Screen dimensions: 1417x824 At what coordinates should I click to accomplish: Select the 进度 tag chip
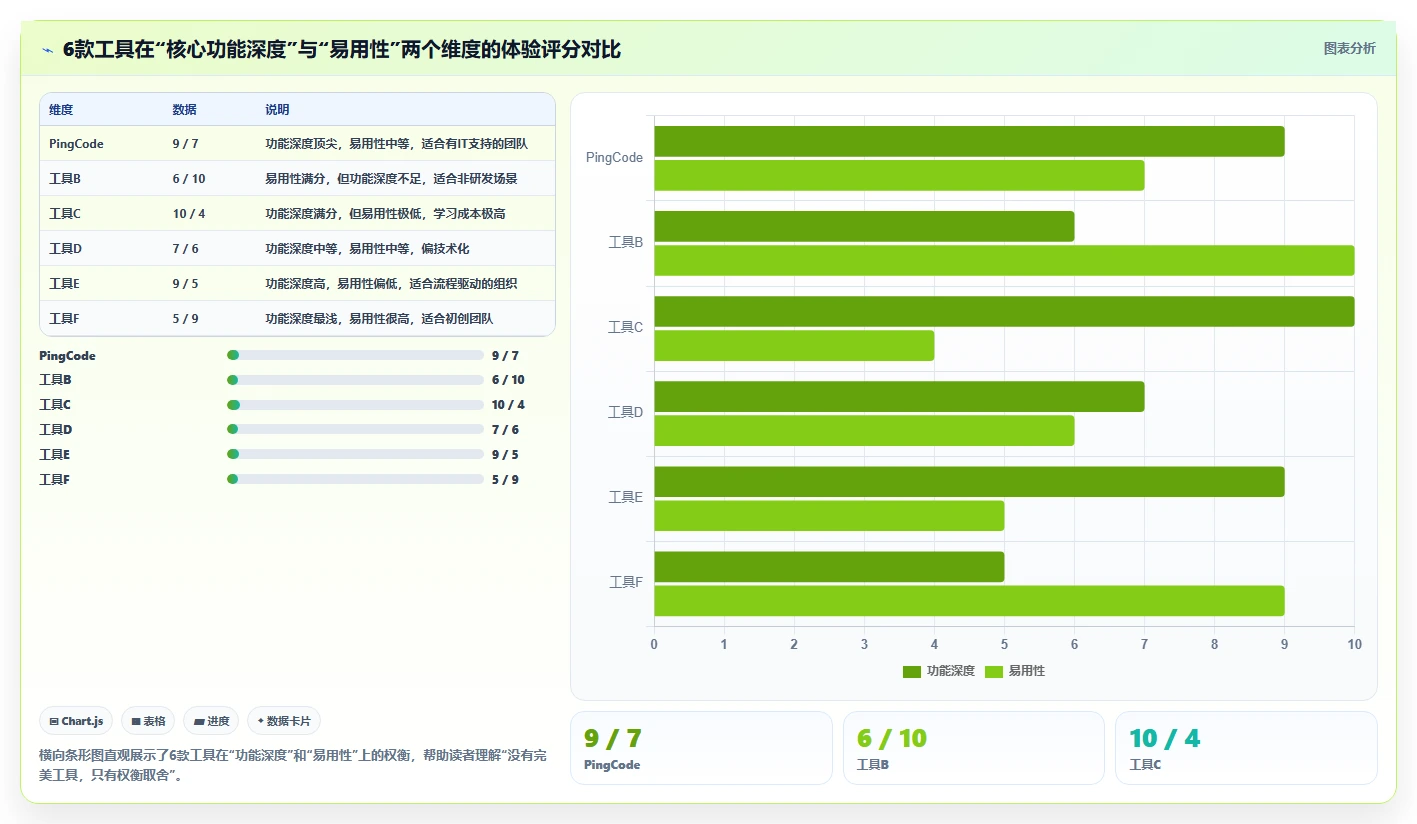(x=211, y=721)
